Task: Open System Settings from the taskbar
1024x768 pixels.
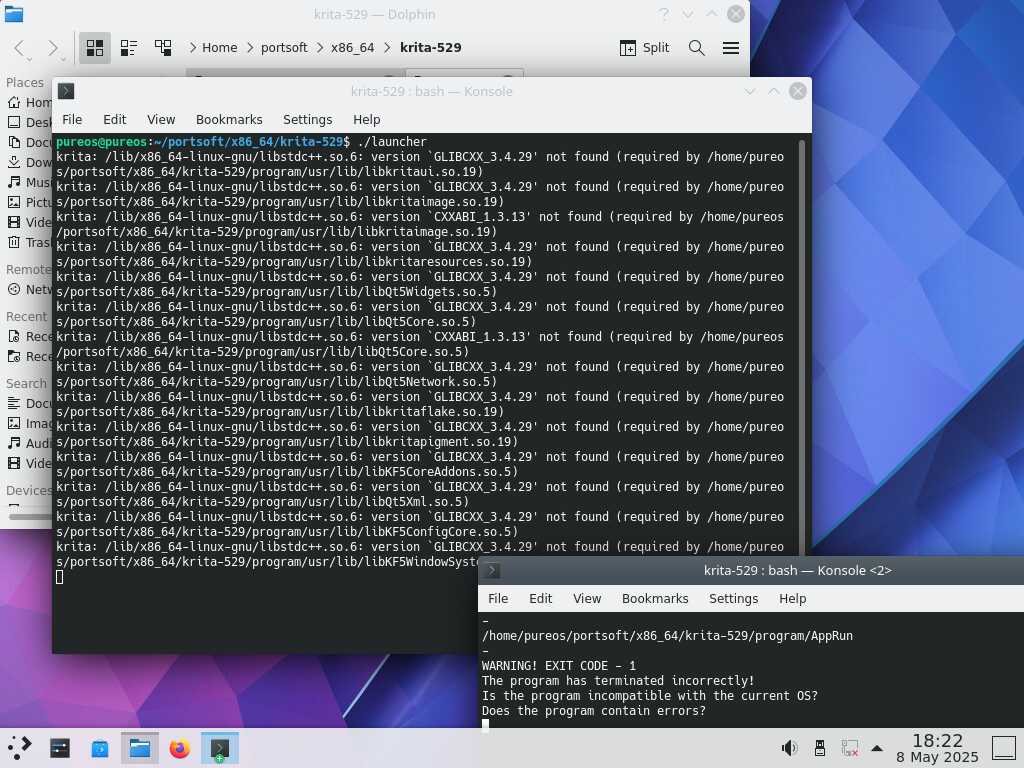Action: coord(59,748)
